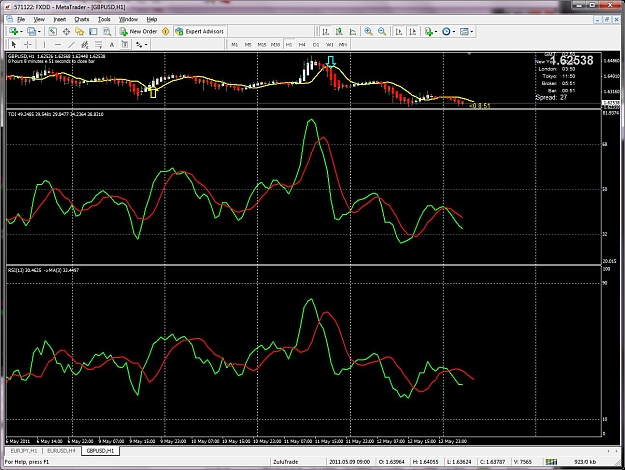Image resolution: width=625 pixels, height=470 pixels.
Task: Open the File menu
Action: click(21, 19)
